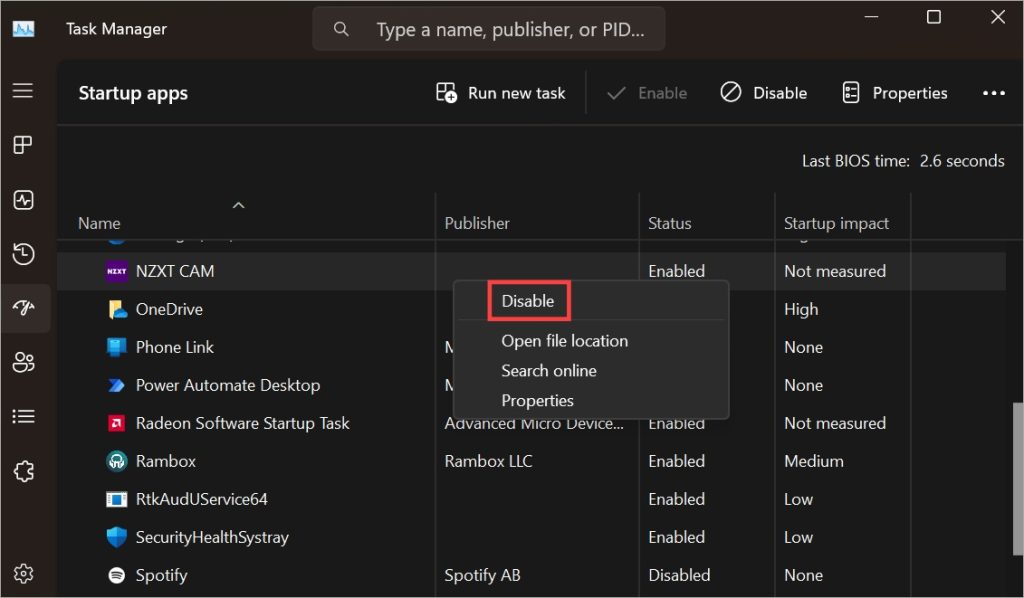
Task: Sort by the Name column header
Action: point(99,223)
